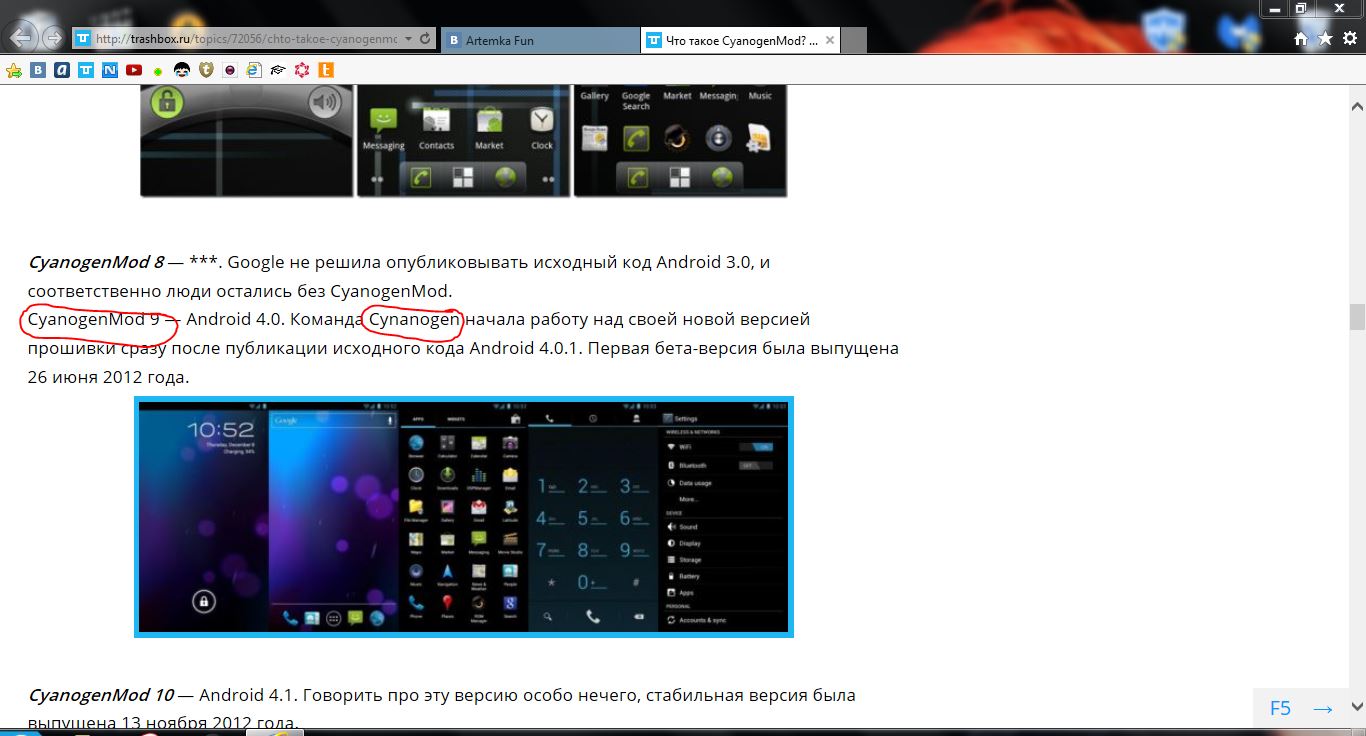Image resolution: width=1366 pixels, height=736 pixels.
Task: Open the cartoon face bookmark
Action: [182, 70]
